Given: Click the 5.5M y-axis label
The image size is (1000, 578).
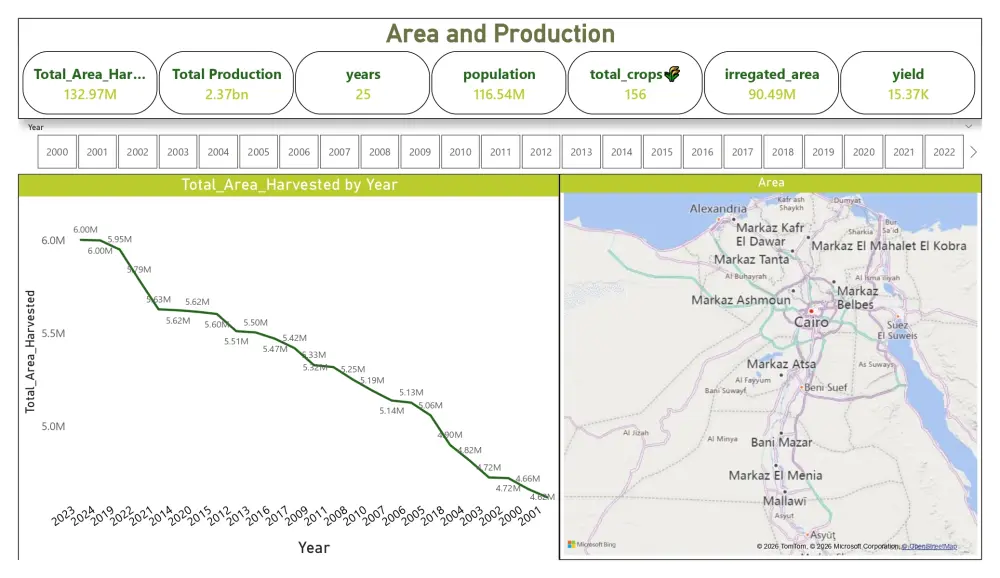Looking at the screenshot, I should pyautogui.click(x=54, y=333).
